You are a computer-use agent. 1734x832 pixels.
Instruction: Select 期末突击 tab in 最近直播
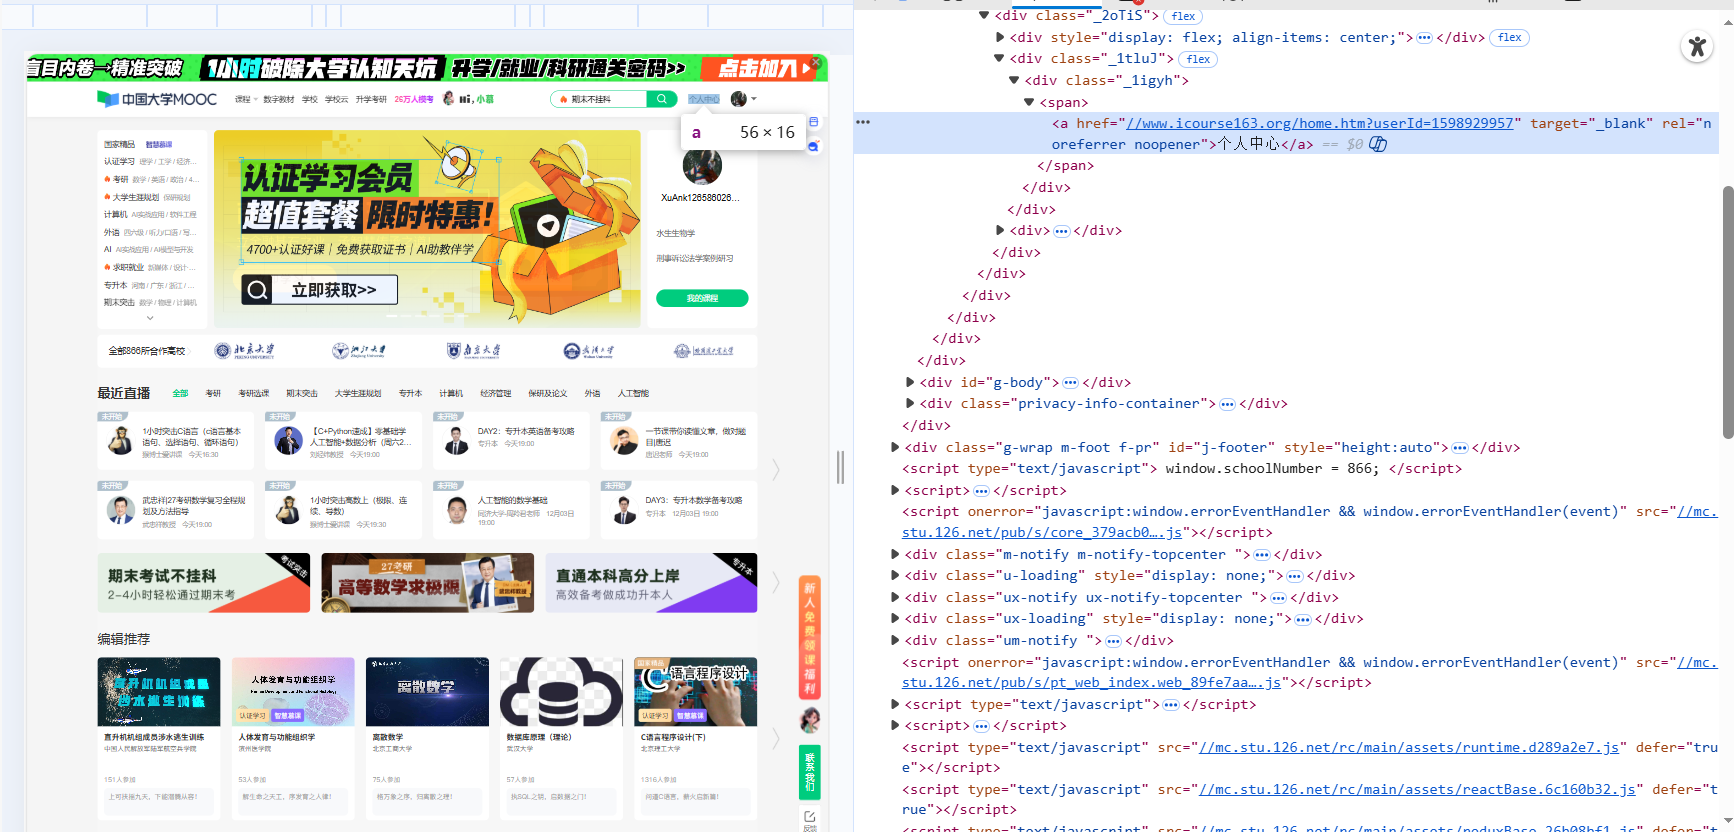(x=302, y=393)
